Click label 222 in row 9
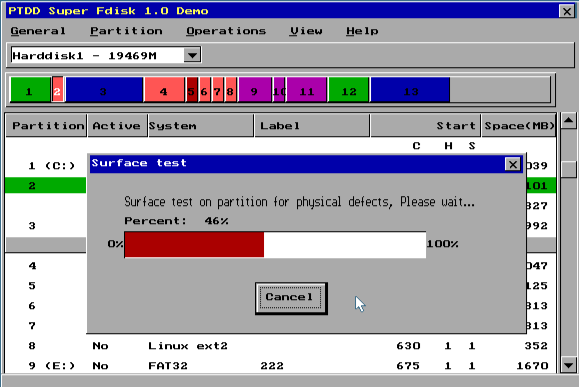Viewport: 579px width, 387px height. coord(272,366)
